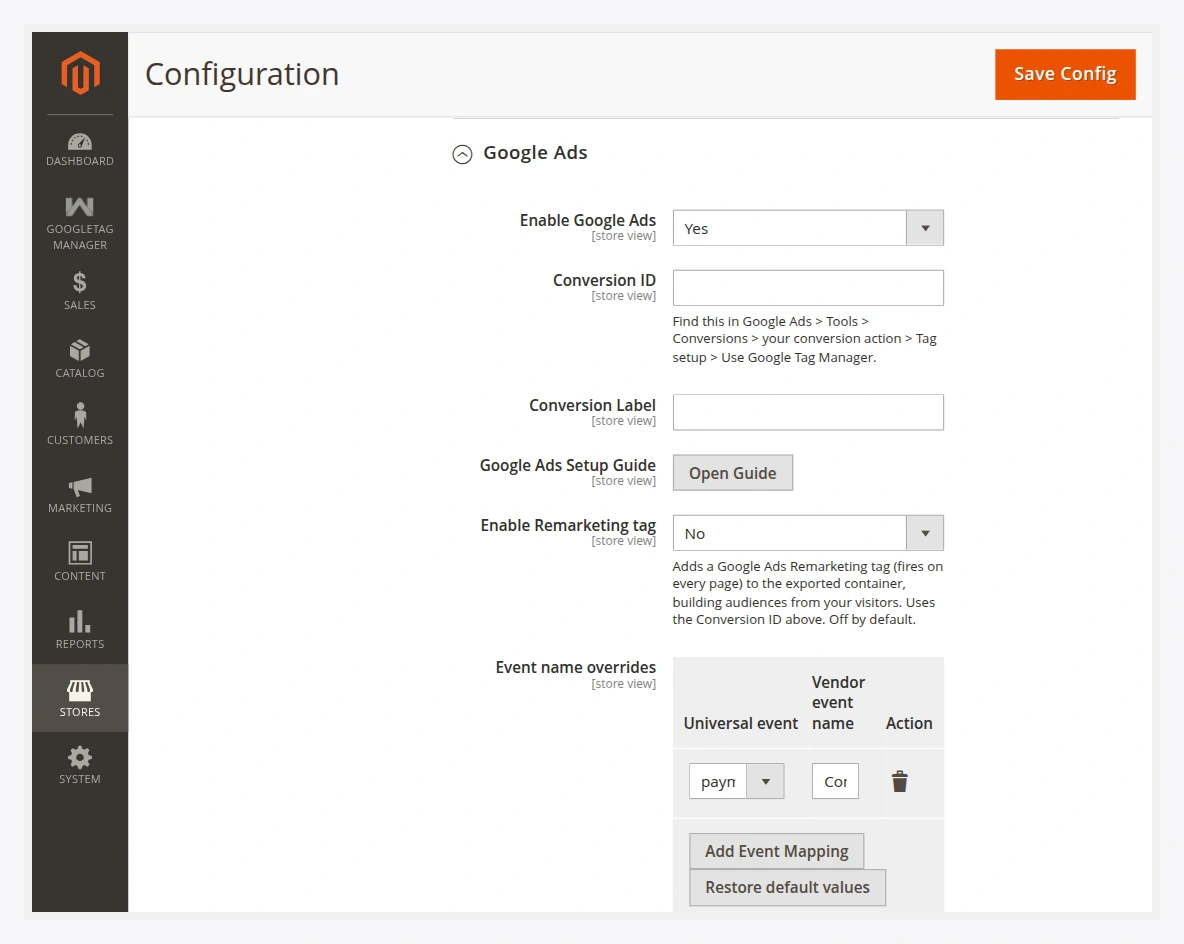This screenshot has height=944, width=1184.
Task: Open the Sales dollar icon
Action: 79,282
